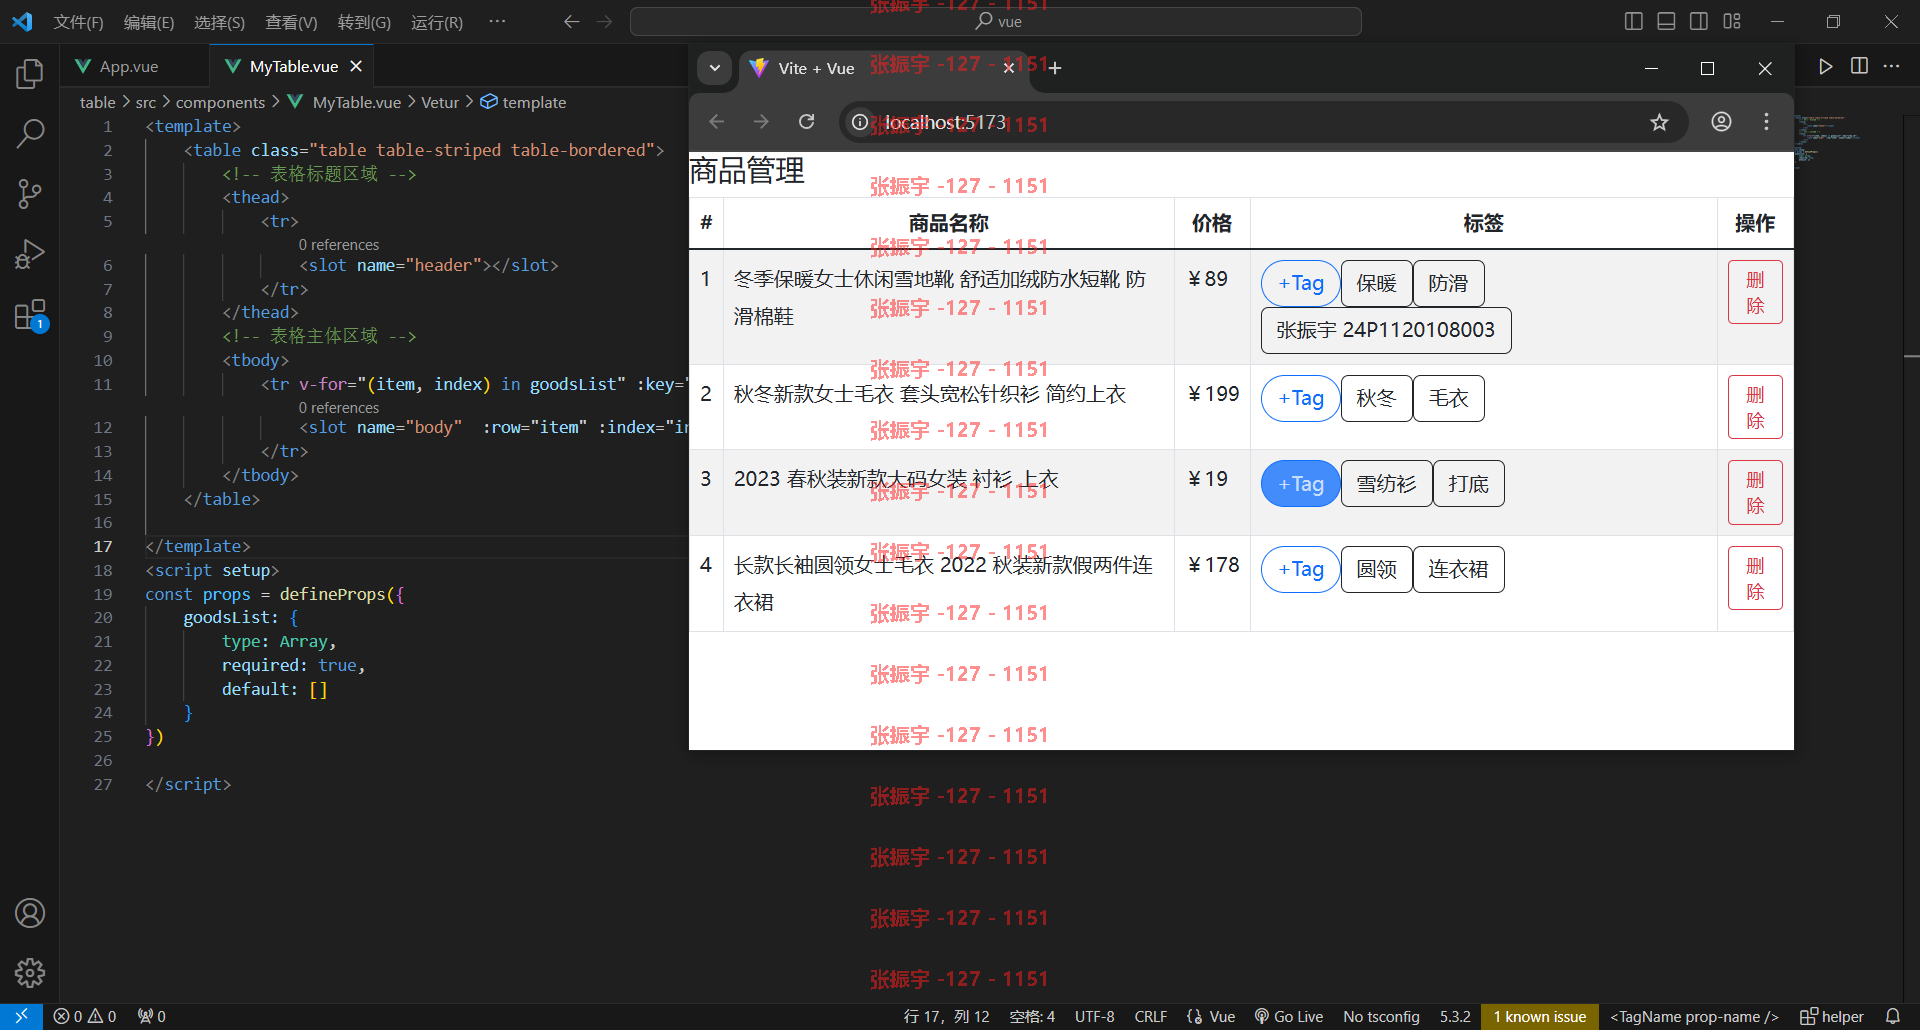View site information icon in address bar
The height and width of the screenshot is (1030, 1920).
click(860, 122)
